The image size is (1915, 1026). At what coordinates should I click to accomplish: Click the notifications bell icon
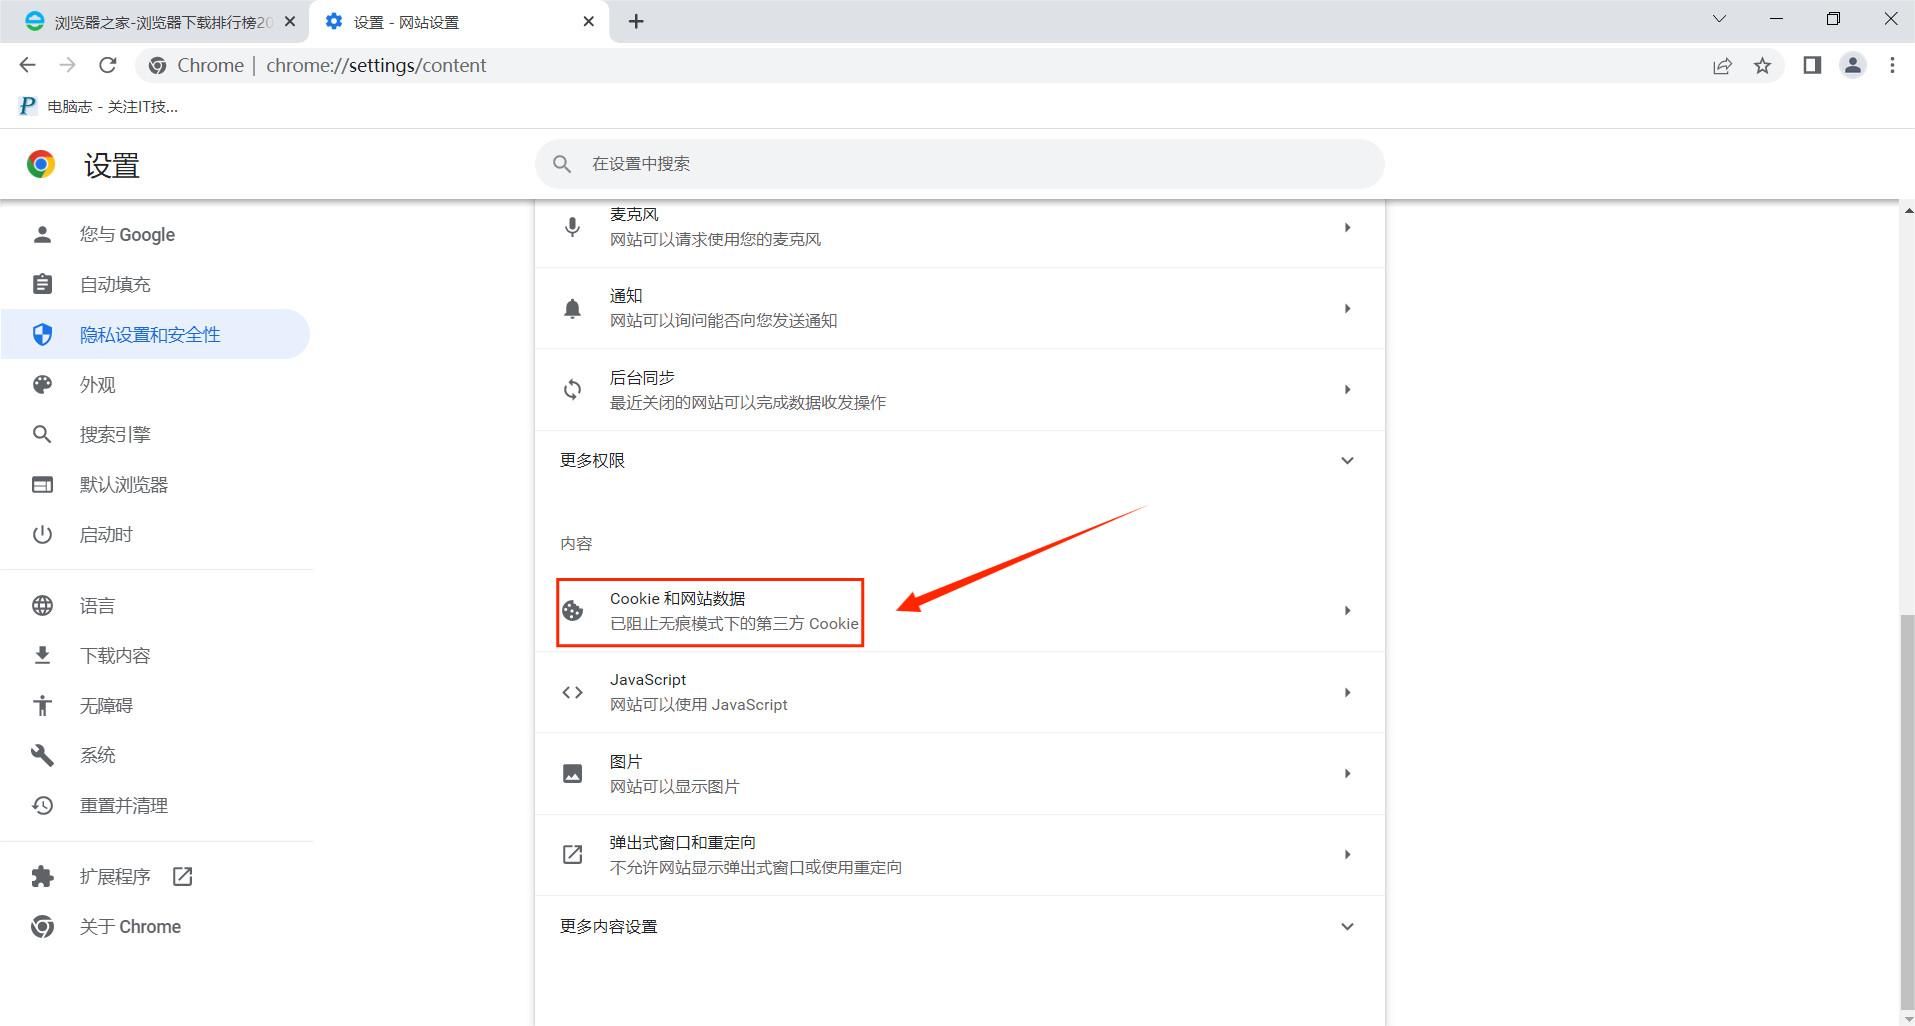572,308
